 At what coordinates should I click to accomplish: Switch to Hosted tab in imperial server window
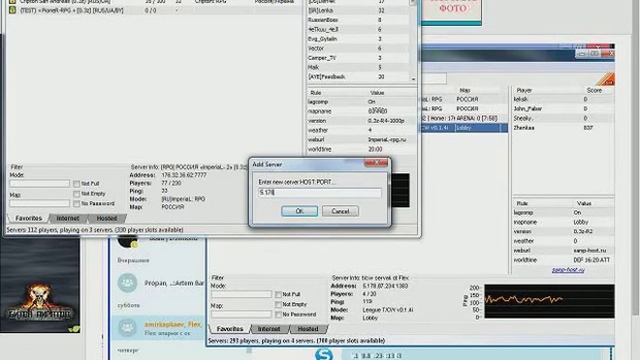pos(107,218)
